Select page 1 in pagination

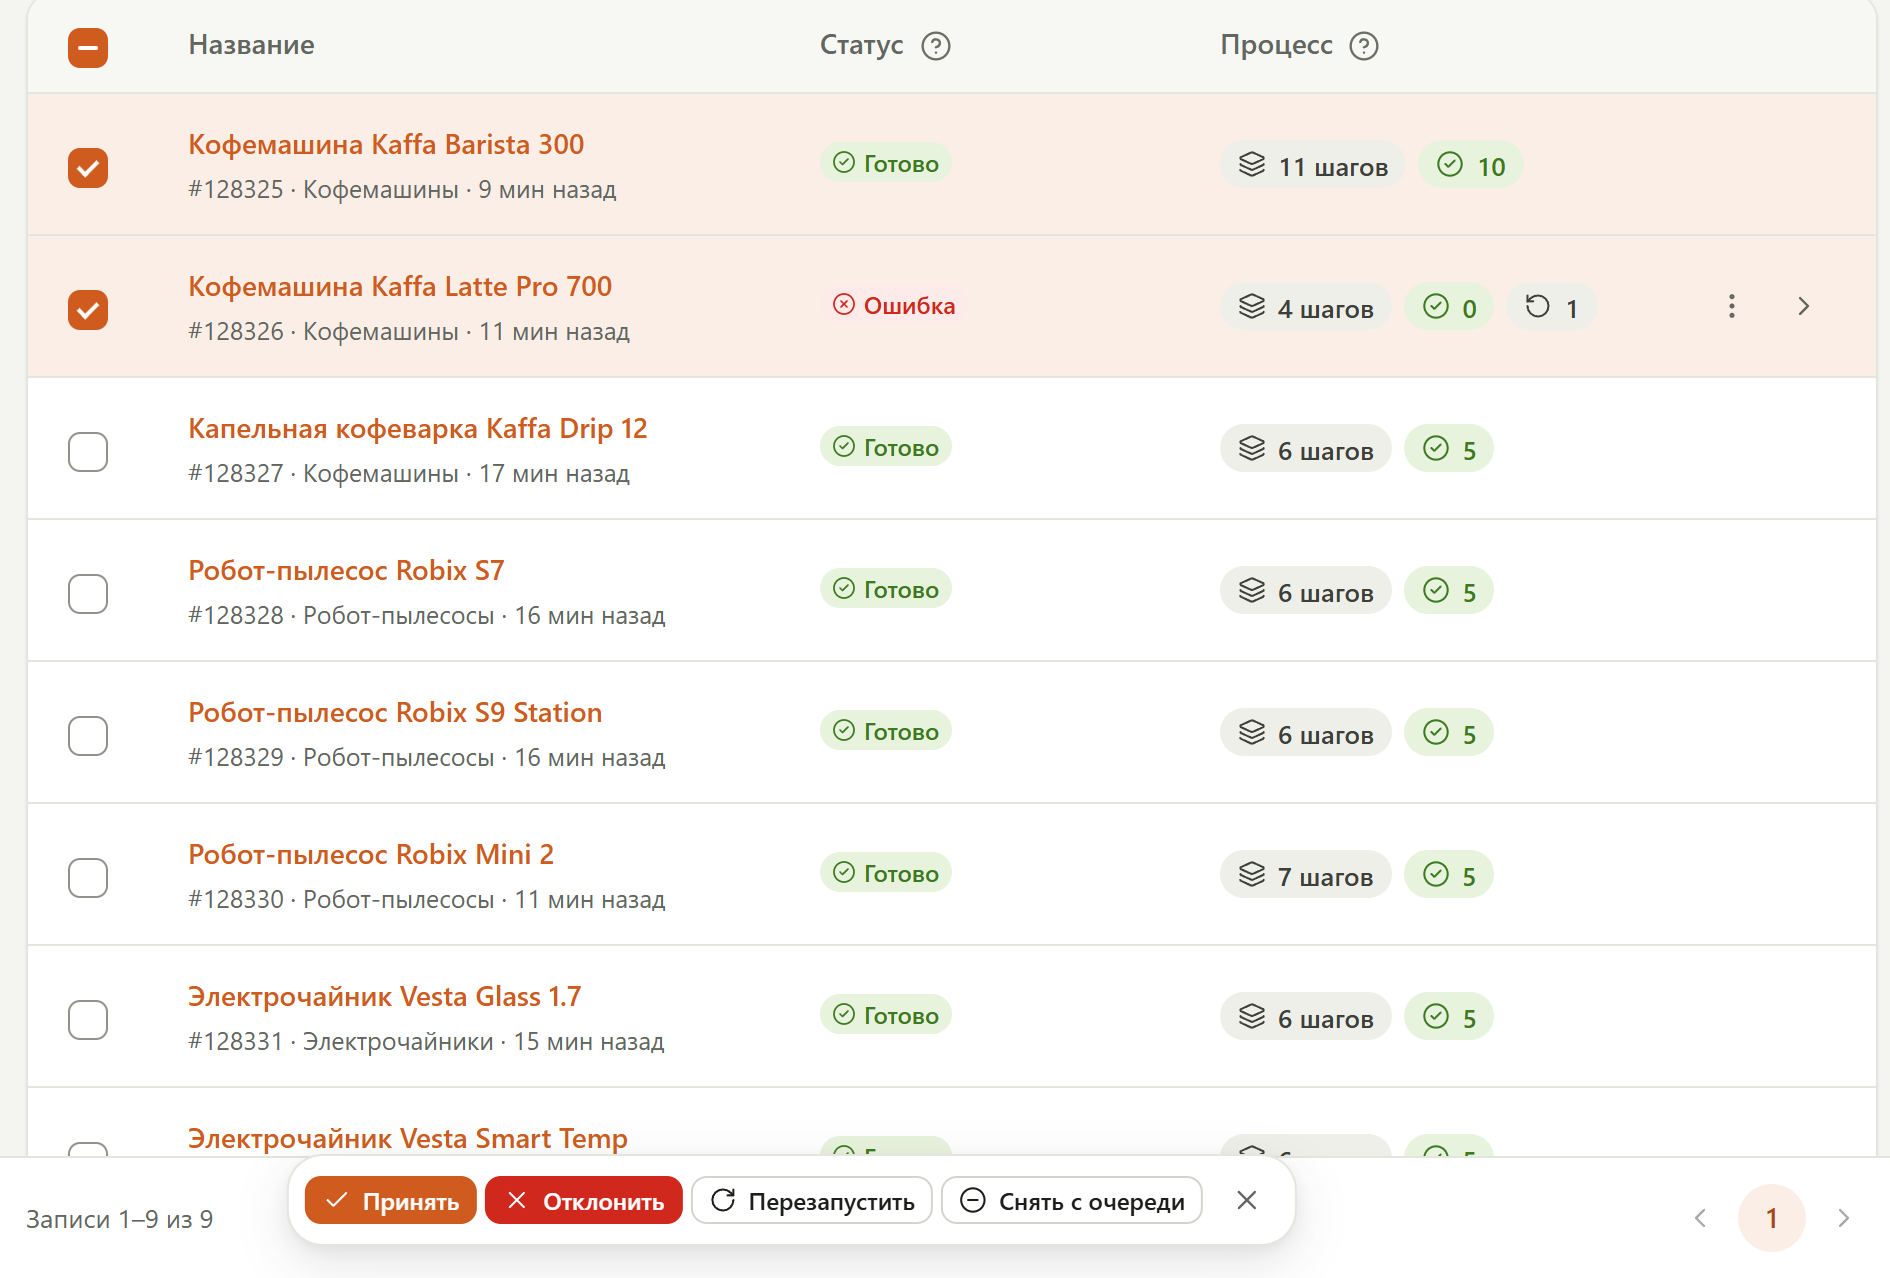pos(1772,1218)
